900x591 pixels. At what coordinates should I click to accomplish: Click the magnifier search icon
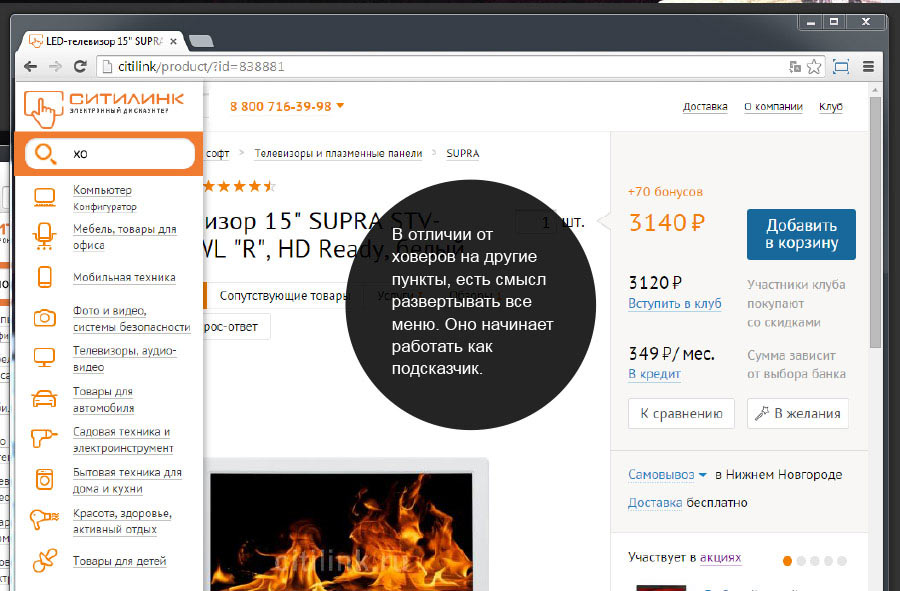point(45,154)
